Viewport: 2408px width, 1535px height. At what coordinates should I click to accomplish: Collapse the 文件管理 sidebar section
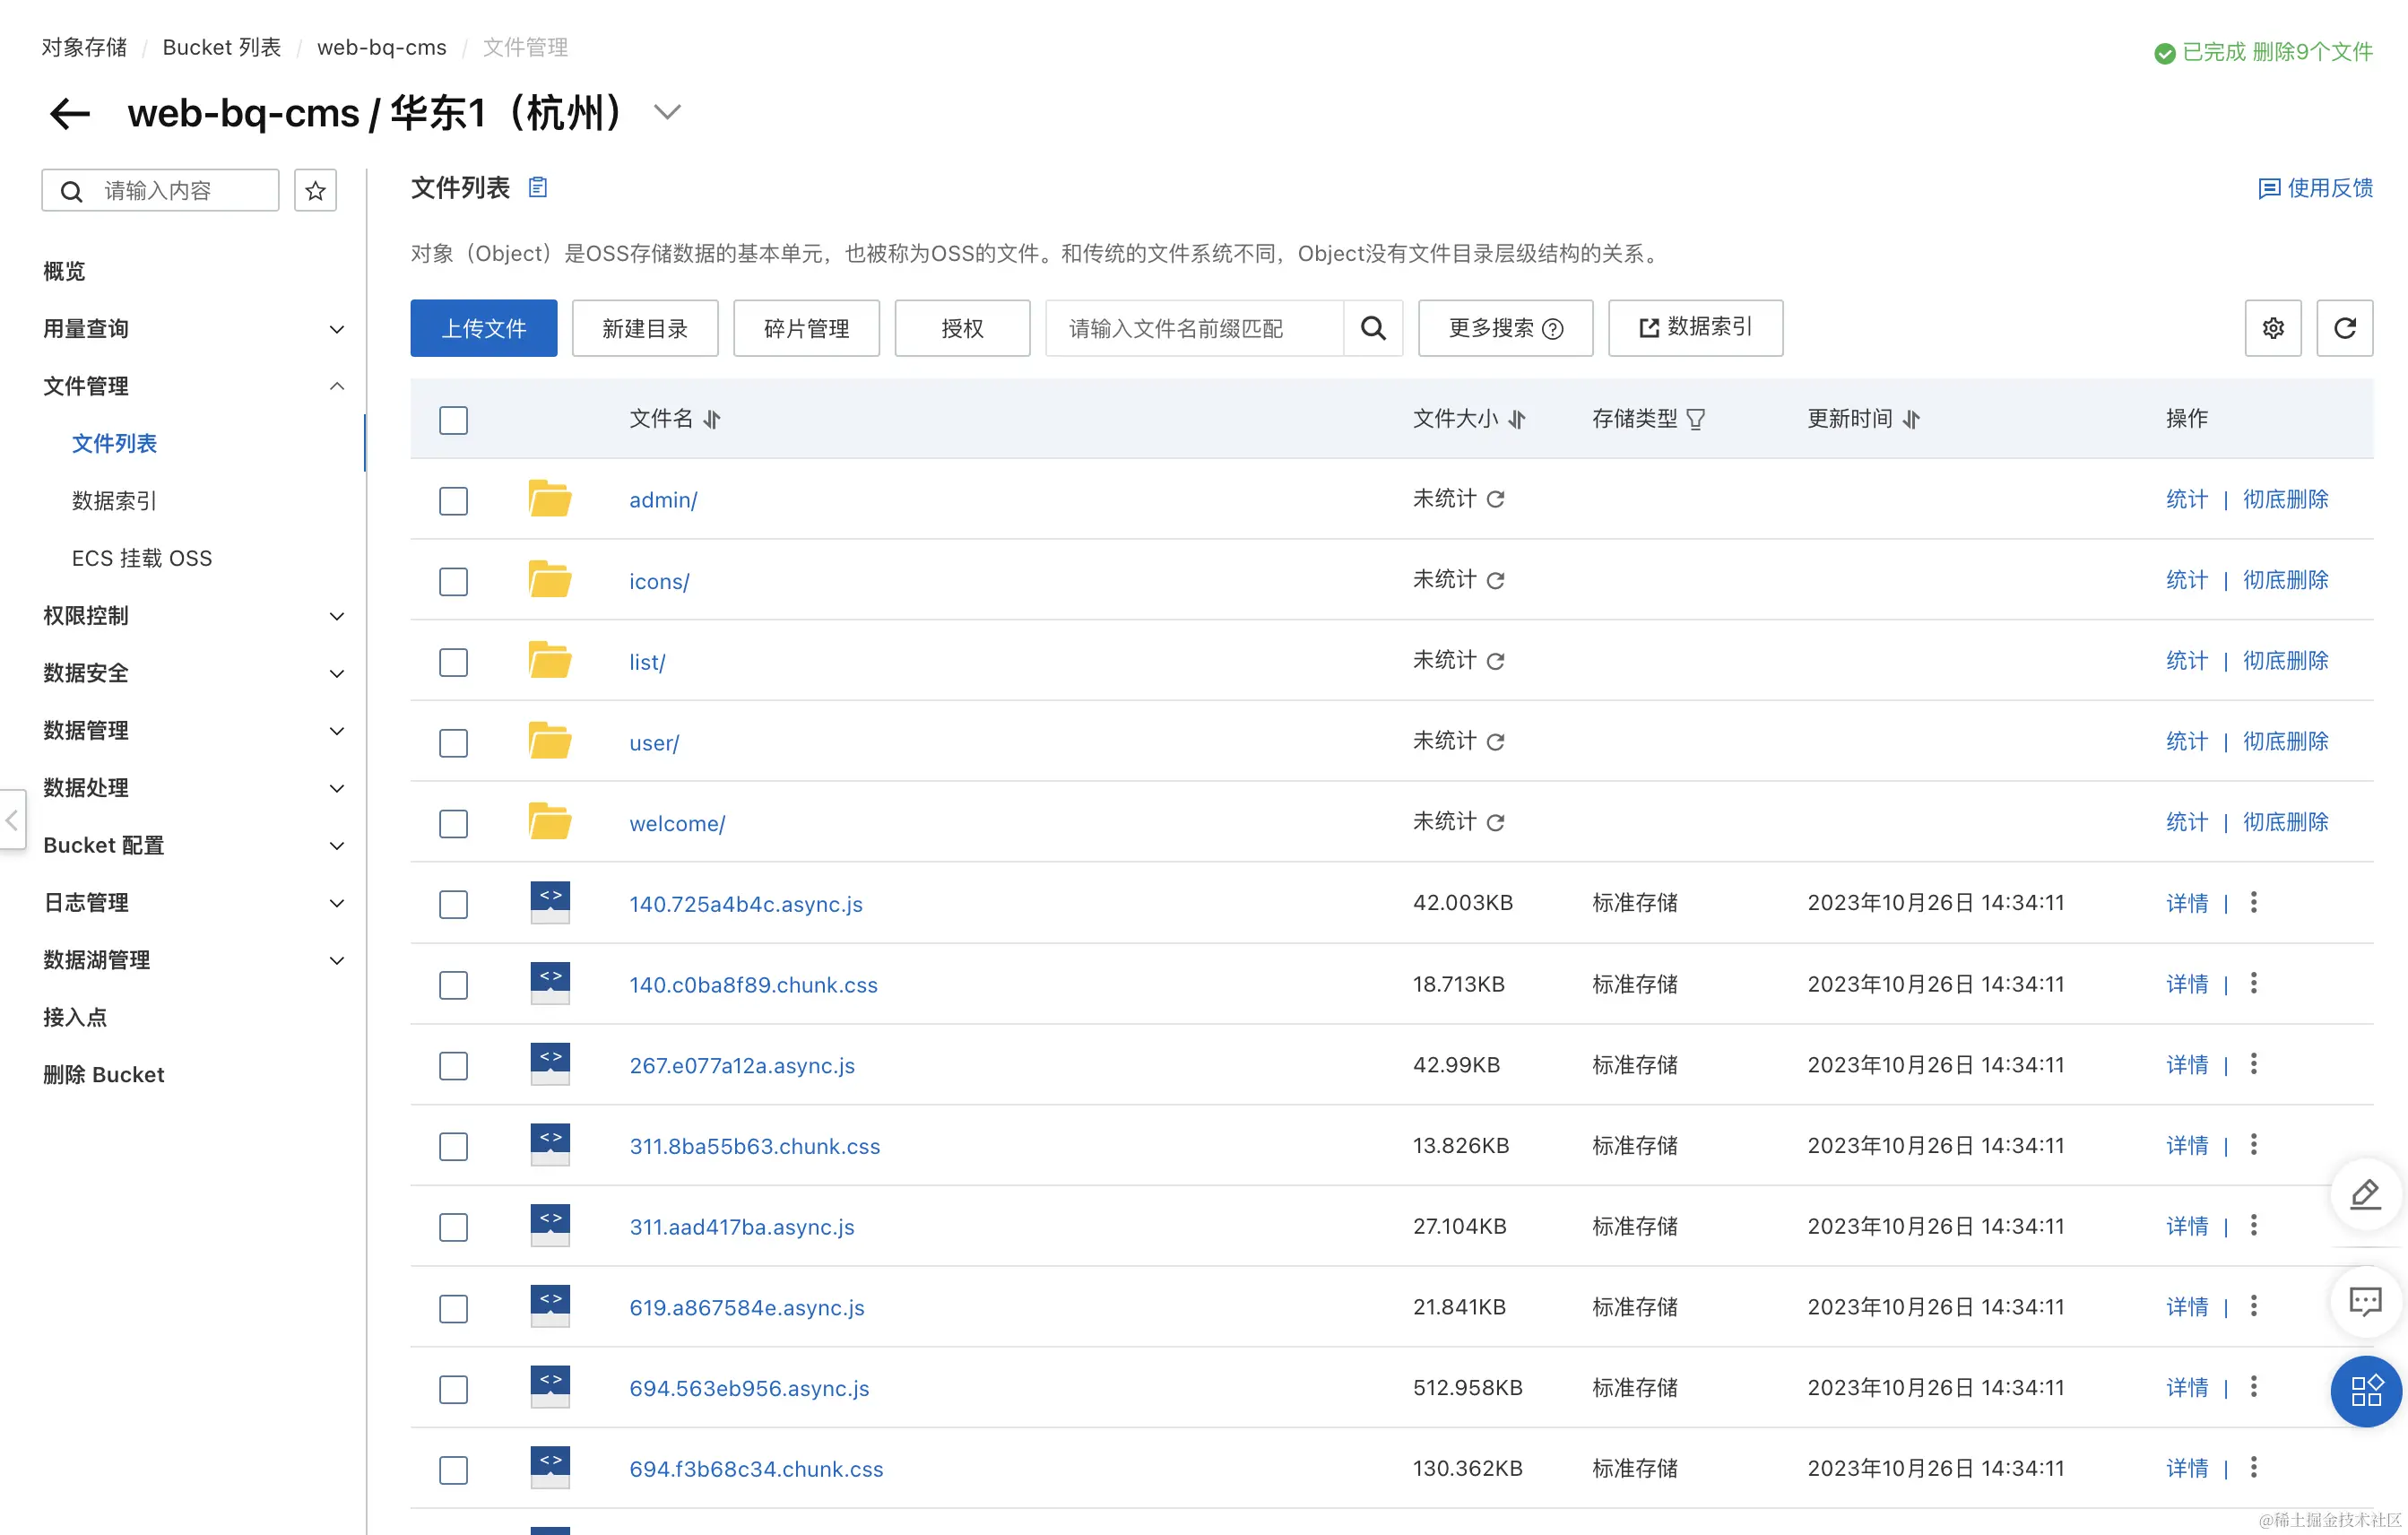tap(337, 386)
